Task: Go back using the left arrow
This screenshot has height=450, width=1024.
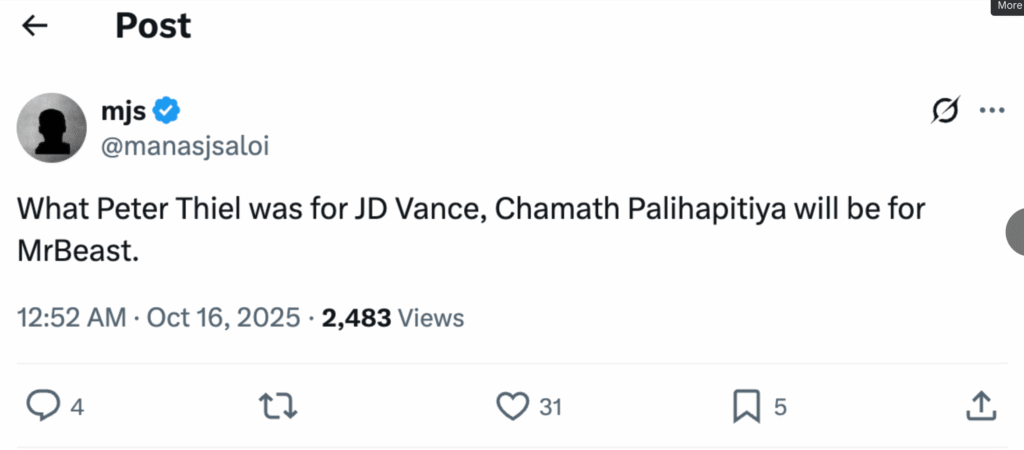Action: click(x=35, y=27)
